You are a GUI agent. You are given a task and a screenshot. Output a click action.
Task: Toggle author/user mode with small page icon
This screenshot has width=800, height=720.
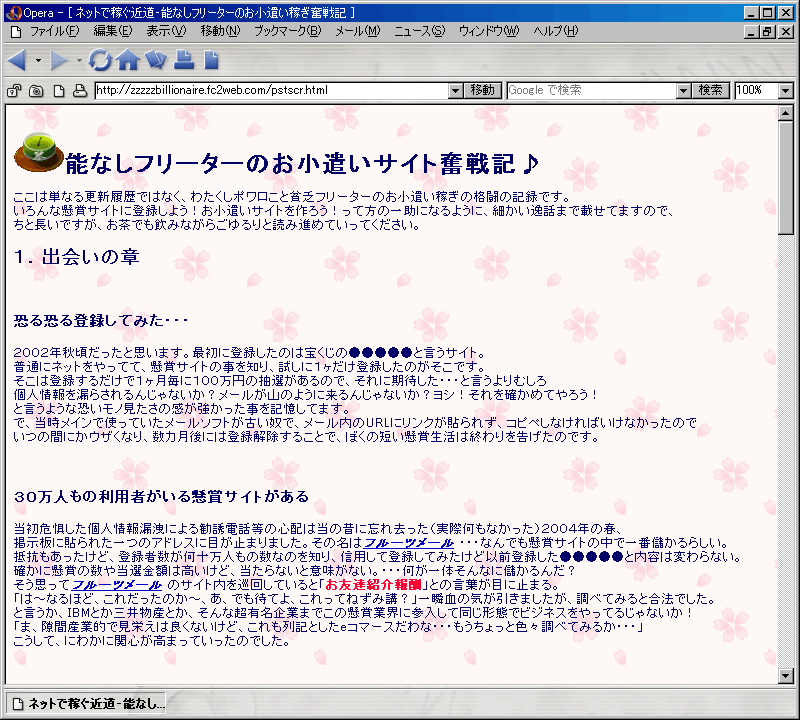[x=59, y=91]
